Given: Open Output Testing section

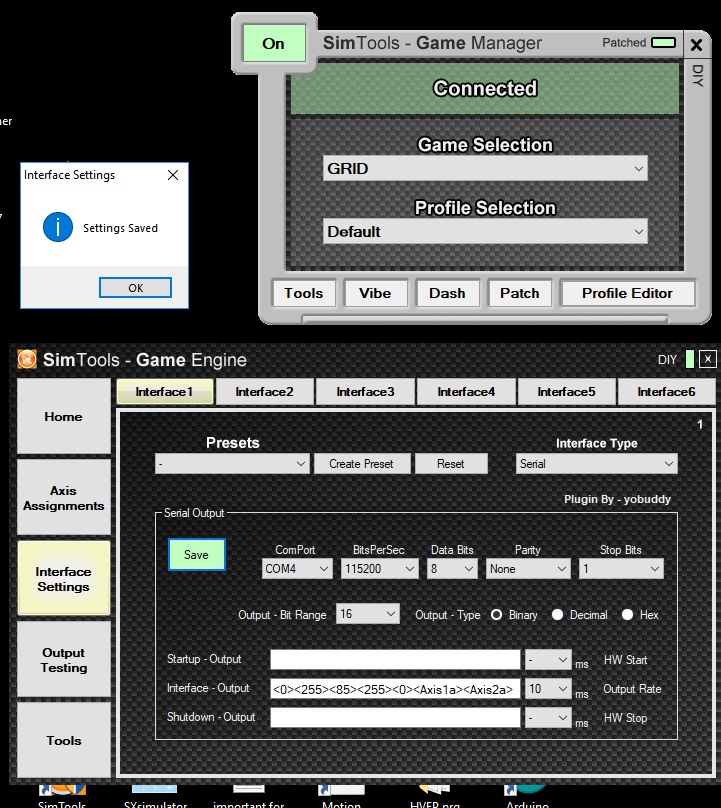Looking at the screenshot, I should (63, 660).
